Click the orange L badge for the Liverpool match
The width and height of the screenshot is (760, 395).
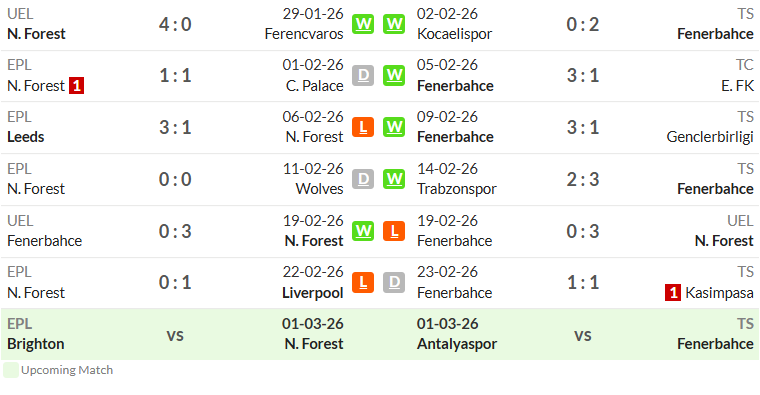click(x=363, y=283)
